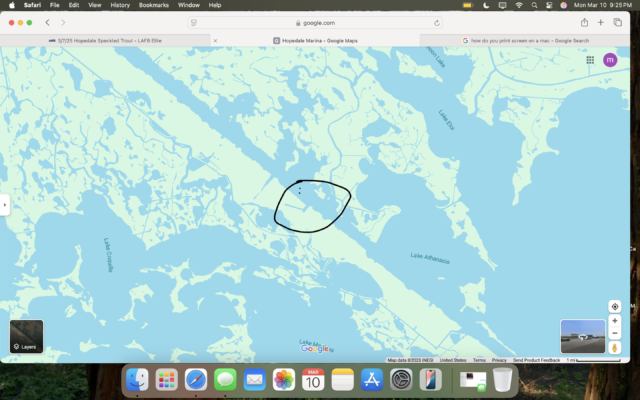Reload the google.com page
Screen dimensions: 640x400
point(437,23)
